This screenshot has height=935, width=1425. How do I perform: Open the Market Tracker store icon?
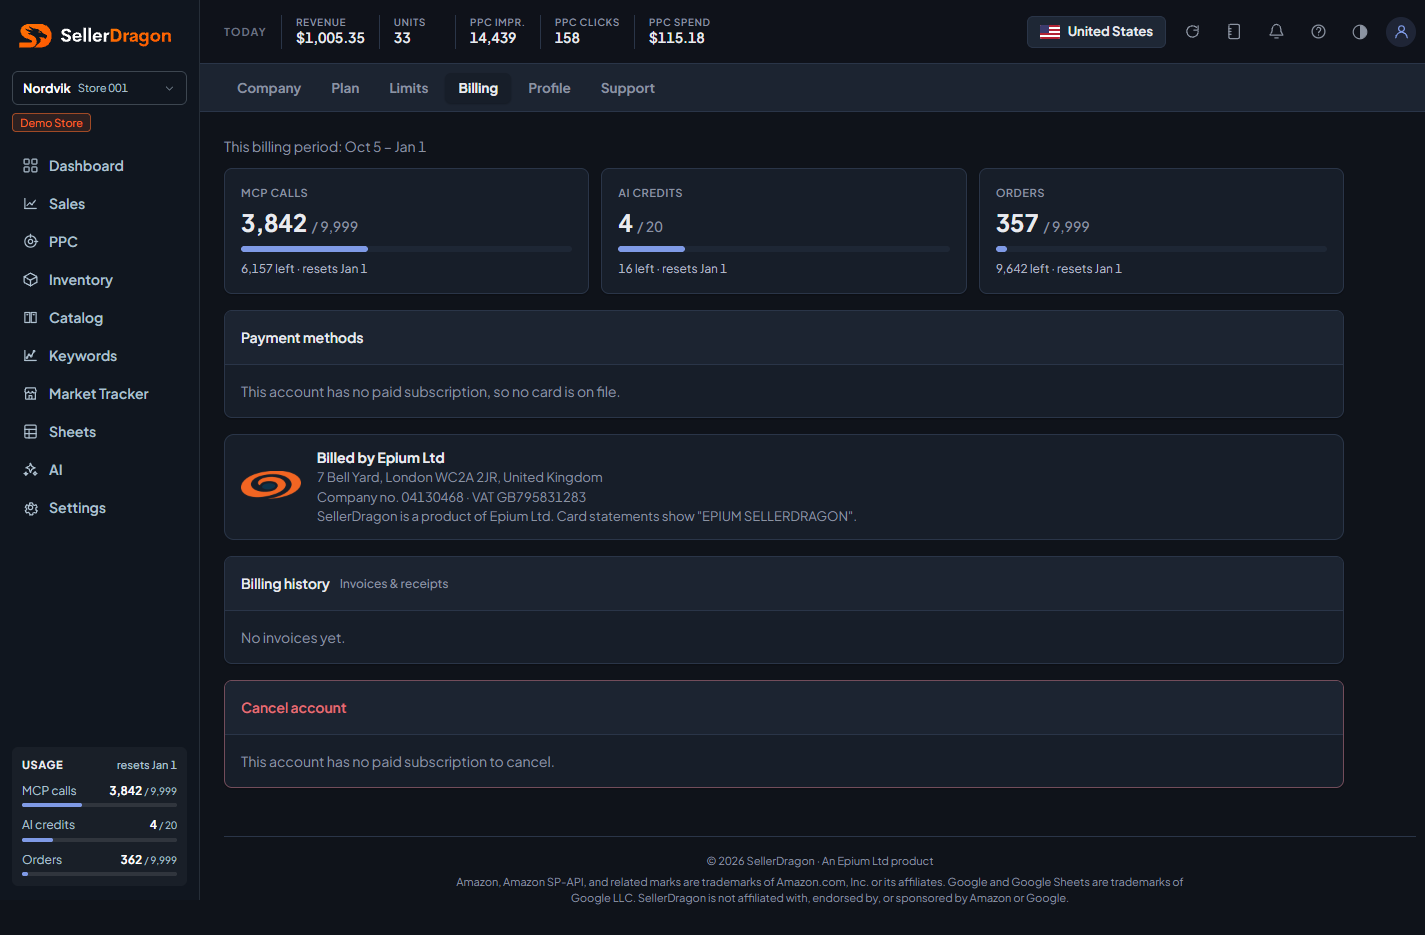point(31,394)
